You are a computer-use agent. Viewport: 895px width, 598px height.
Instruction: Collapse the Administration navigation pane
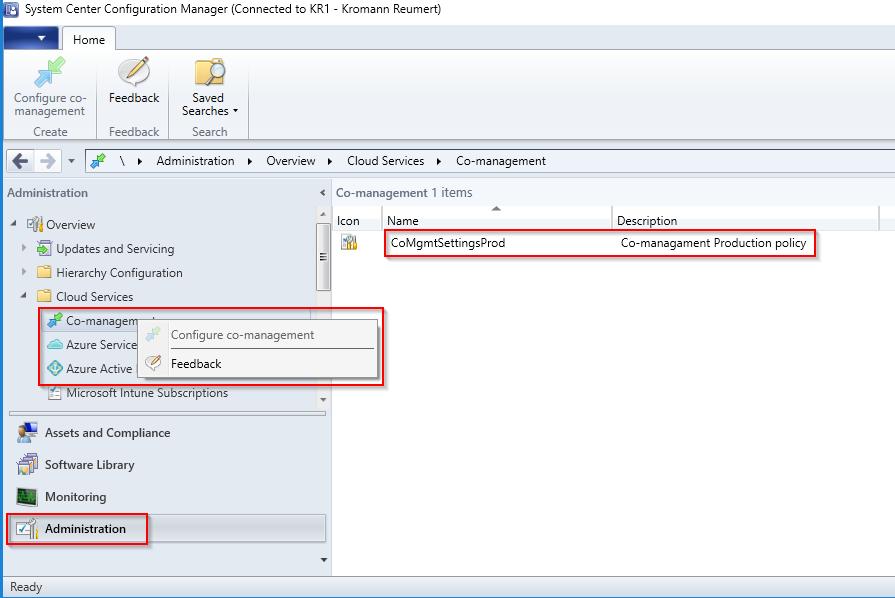[322, 193]
